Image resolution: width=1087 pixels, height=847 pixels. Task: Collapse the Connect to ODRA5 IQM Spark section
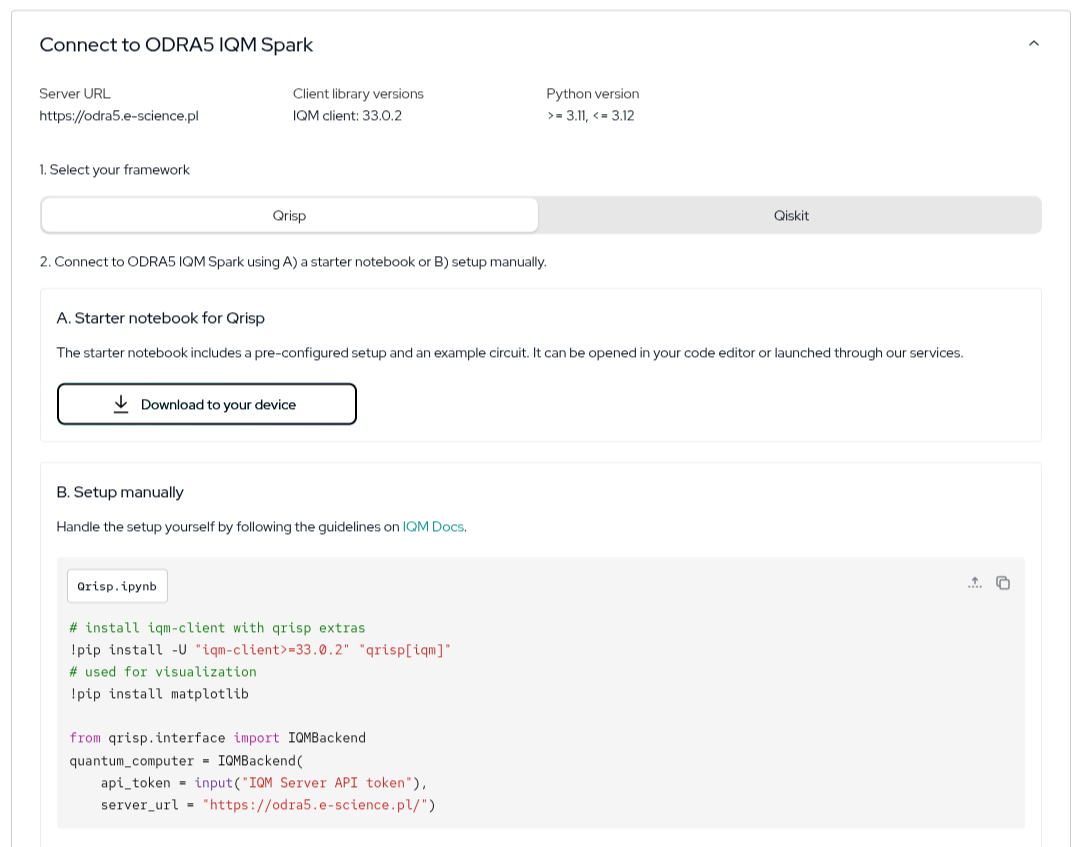click(x=1035, y=43)
